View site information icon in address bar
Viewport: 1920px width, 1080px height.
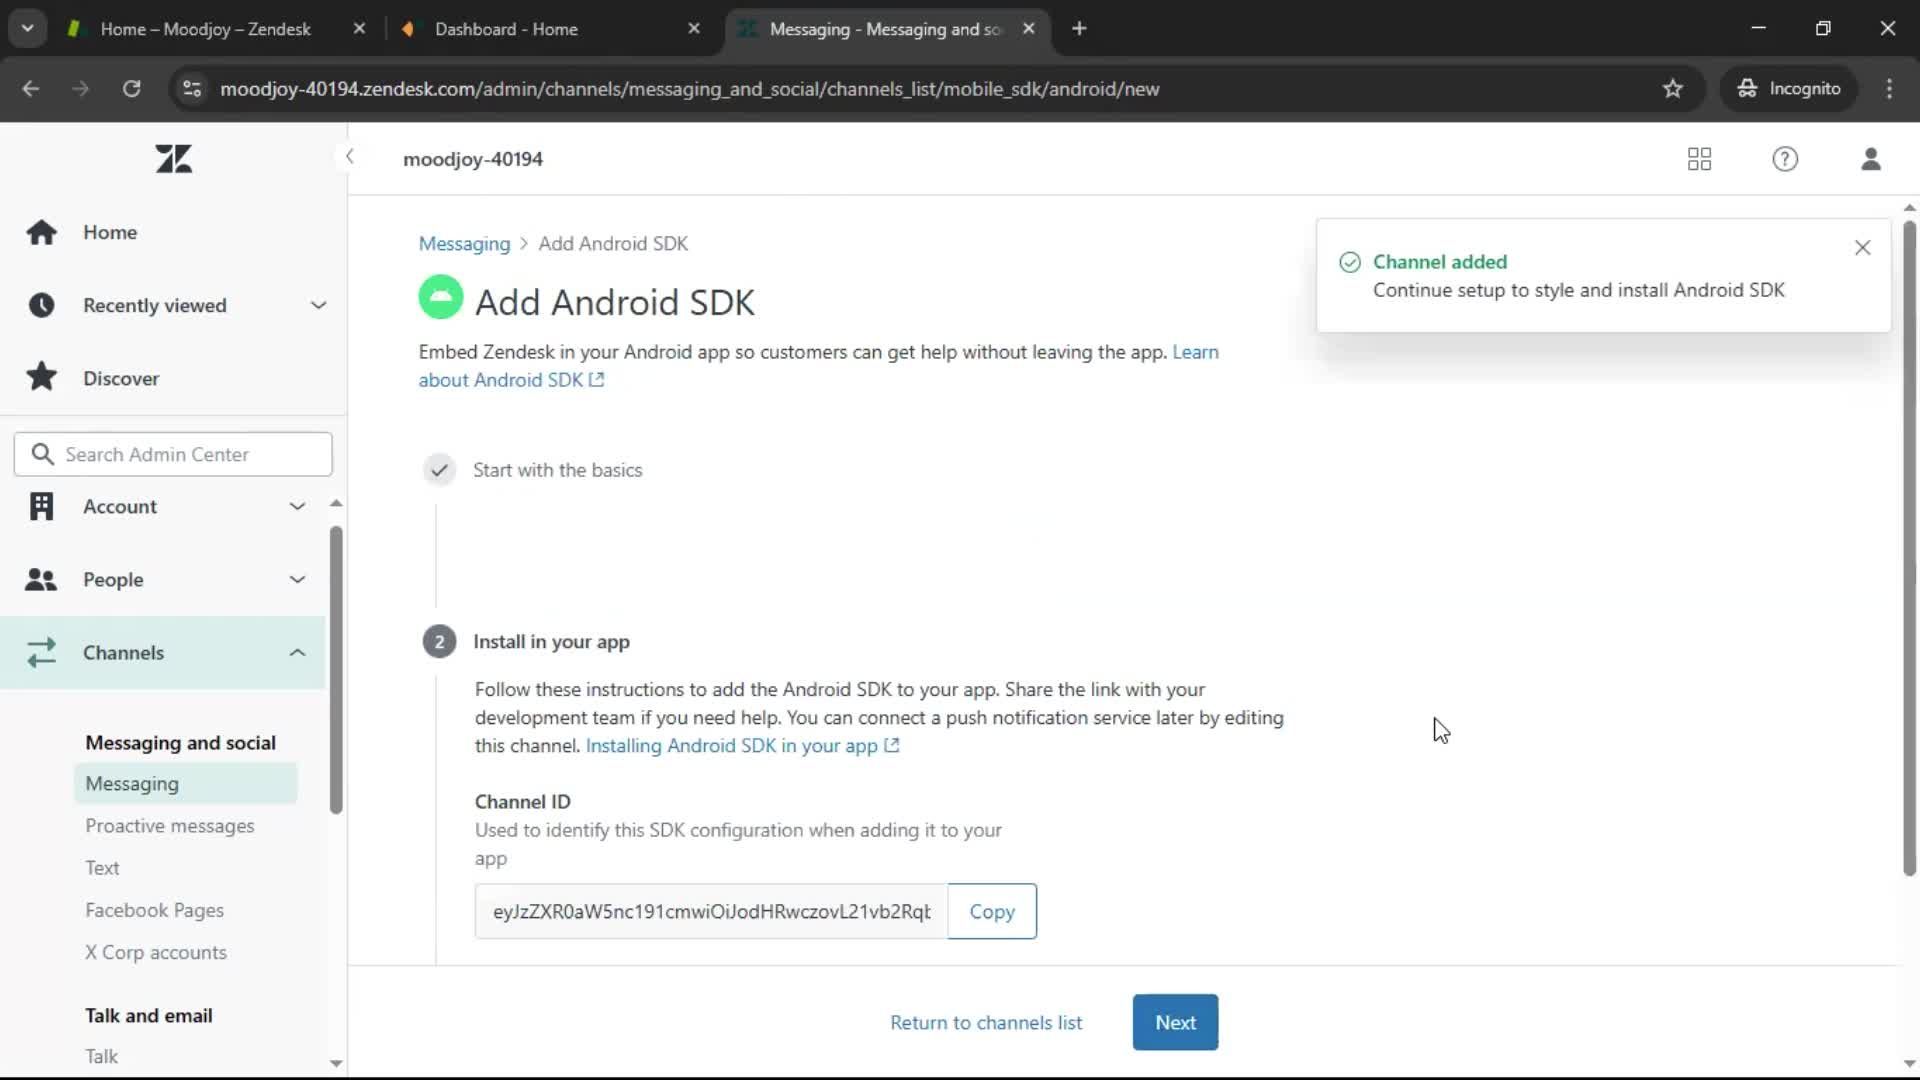pyautogui.click(x=192, y=89)
